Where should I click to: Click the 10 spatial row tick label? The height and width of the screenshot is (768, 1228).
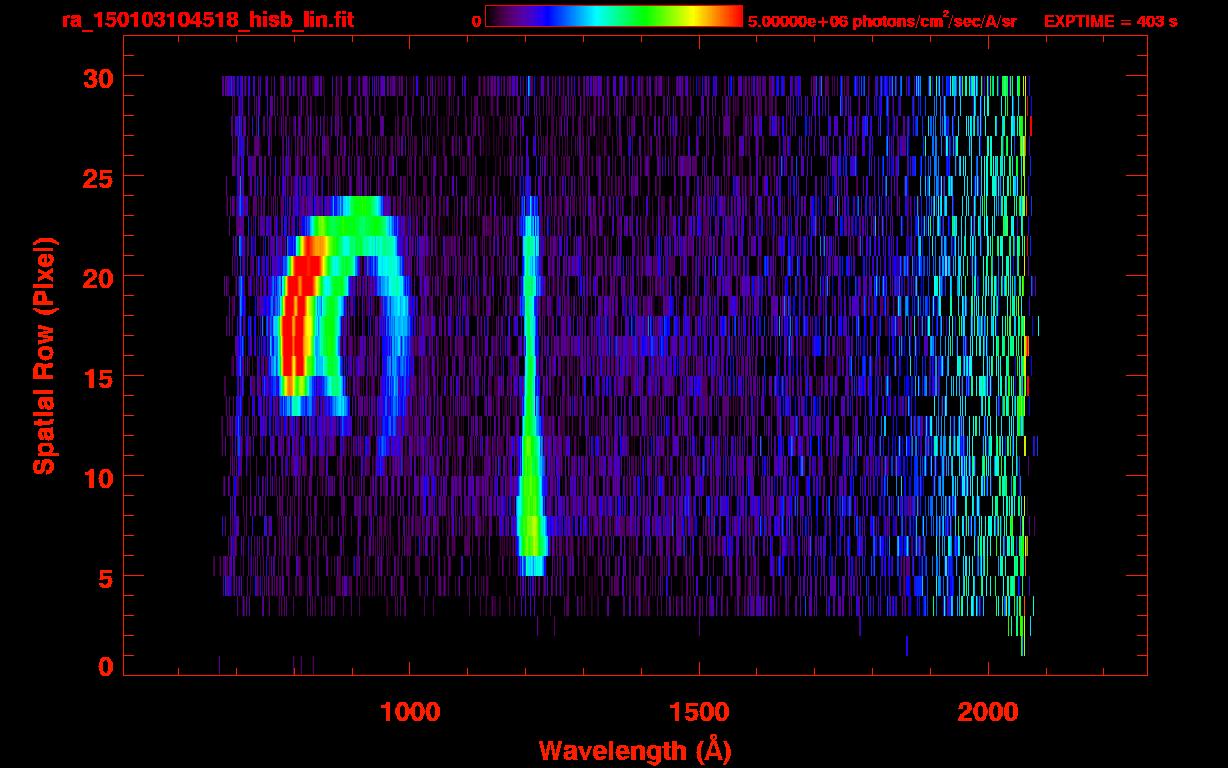98,477
